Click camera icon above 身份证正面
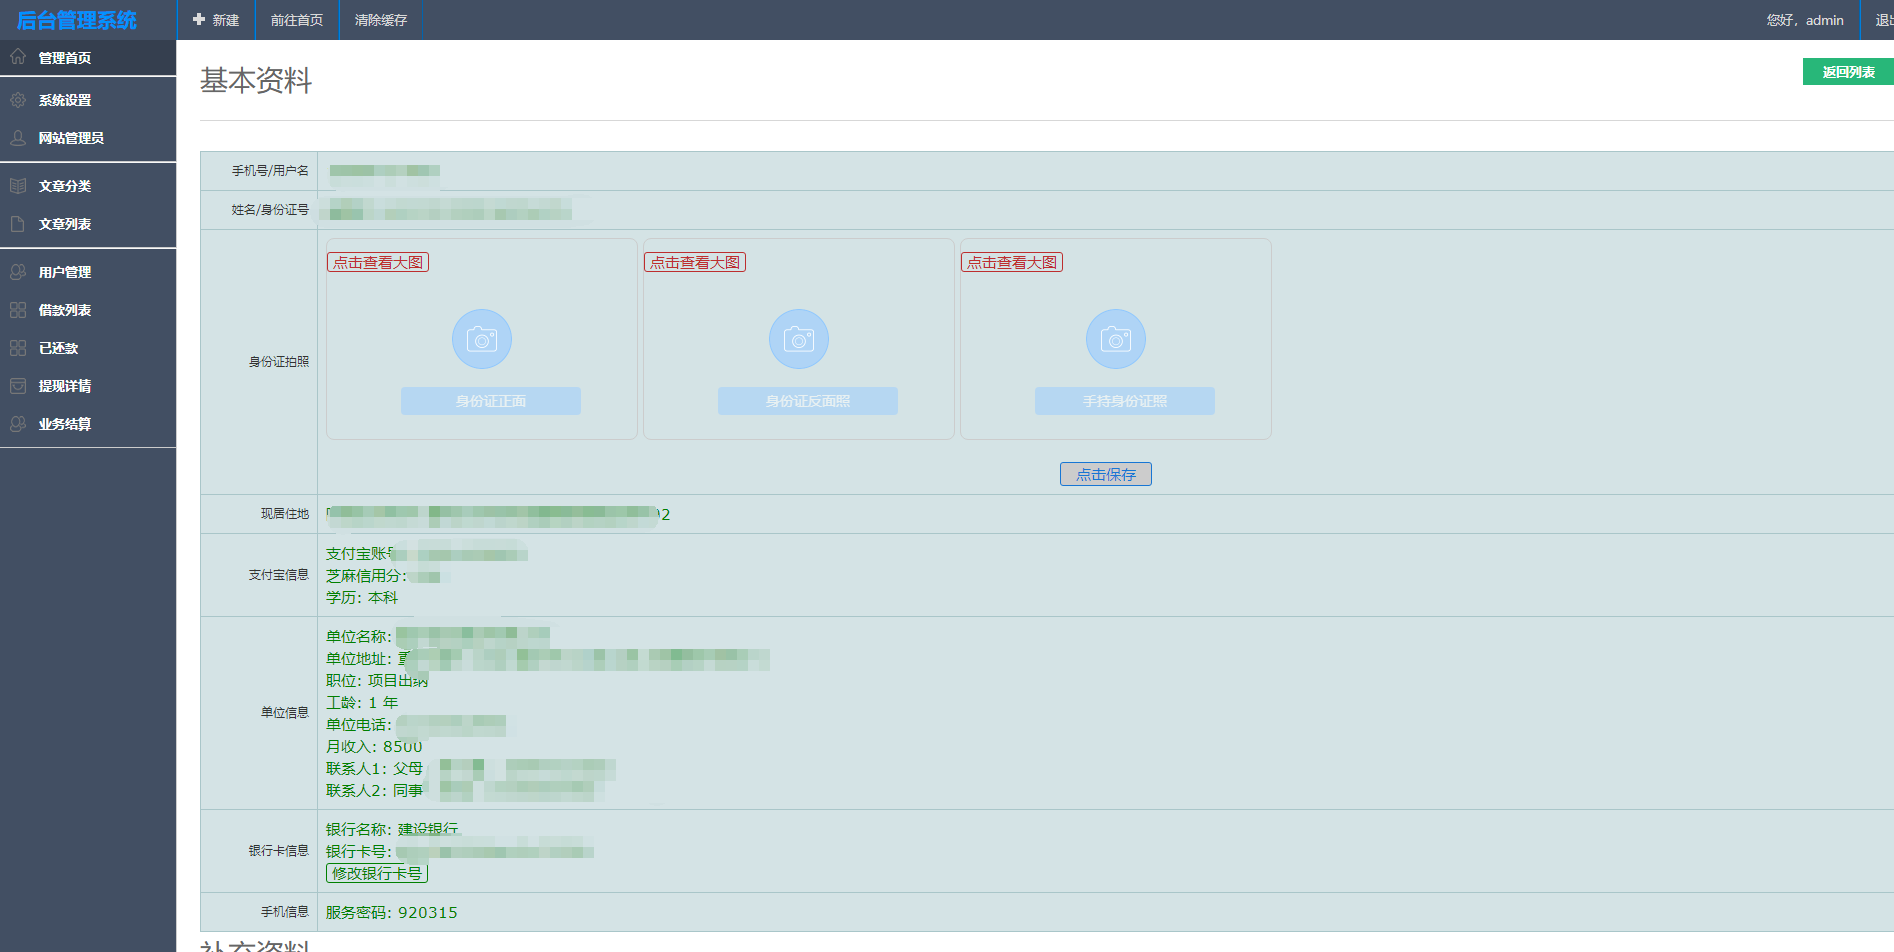The image size is (1894, 952). pyautogui.click(x=482, y=339)
